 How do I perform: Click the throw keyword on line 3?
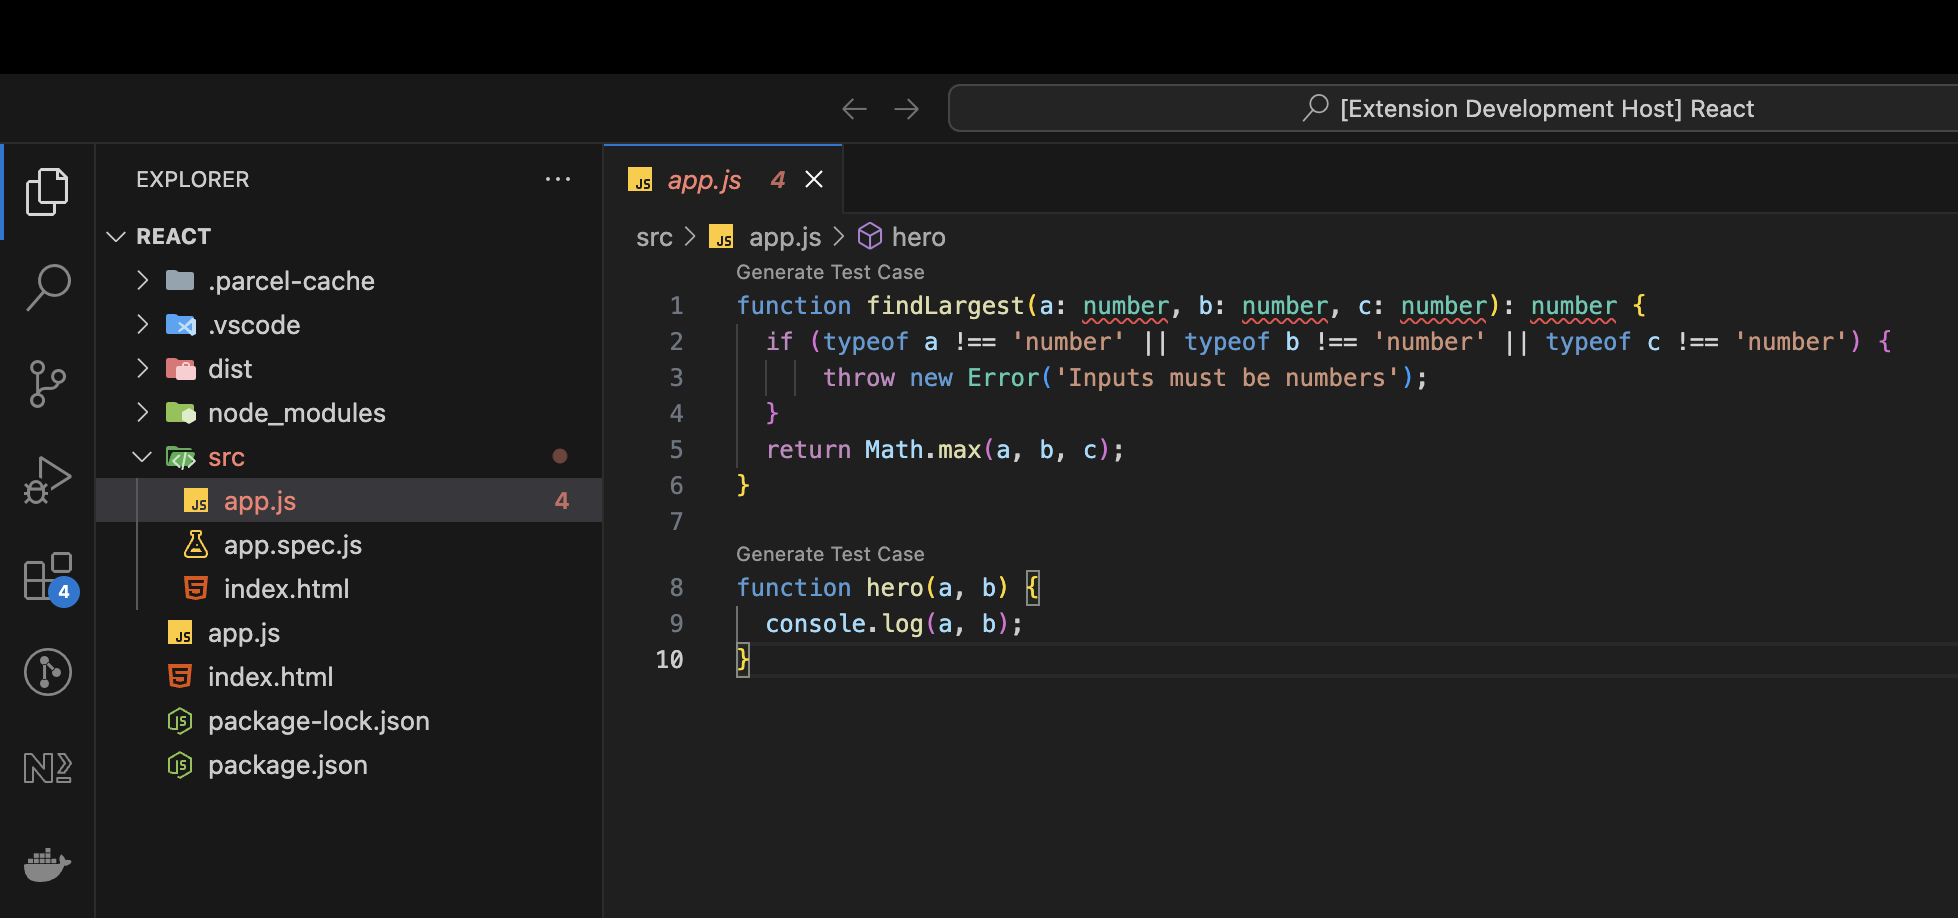(859, 377)
